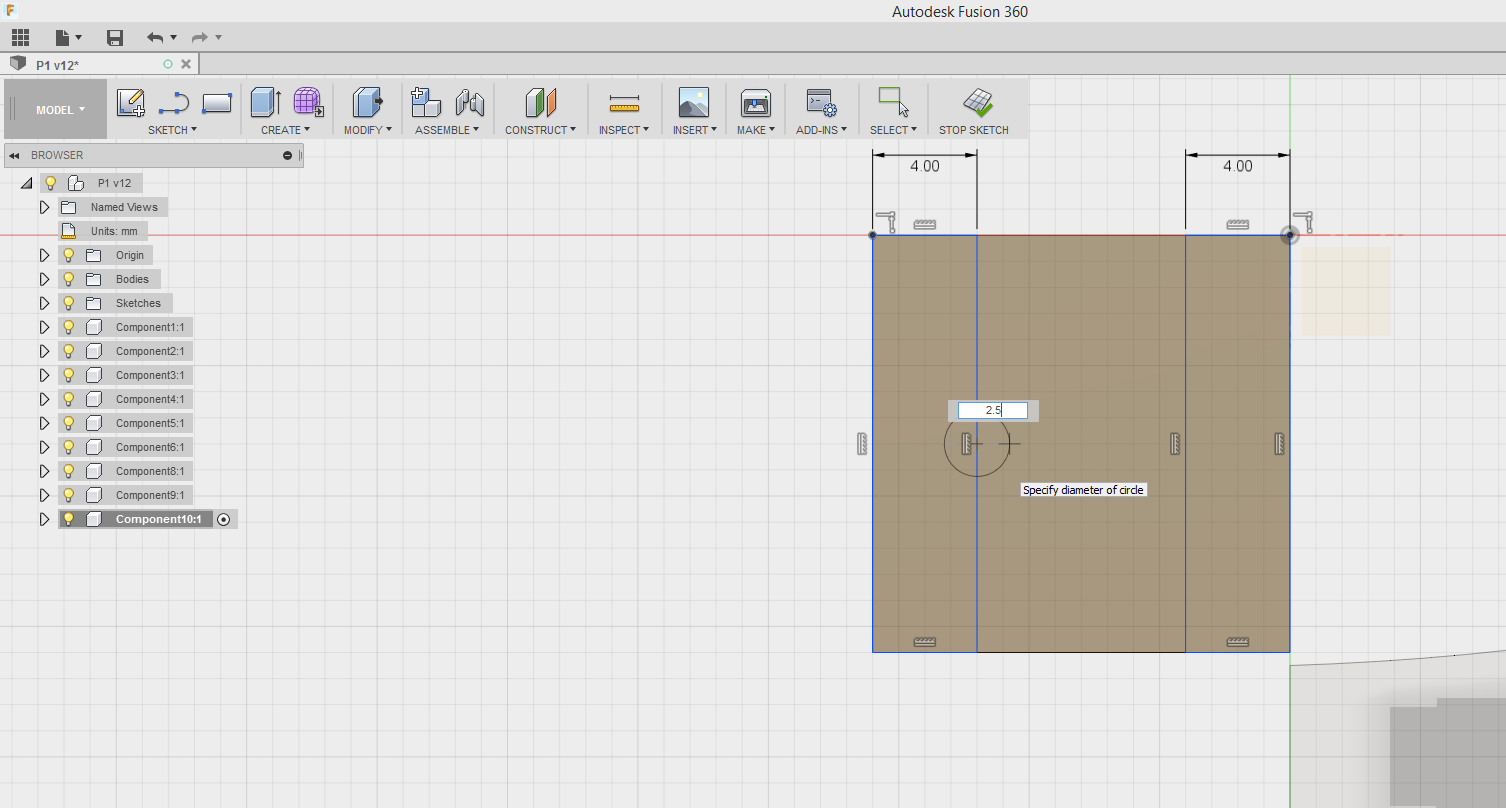Expand the Sketches folder
Screen dimensions: 1506x808
pyautogui.click(x=44, y=303)
